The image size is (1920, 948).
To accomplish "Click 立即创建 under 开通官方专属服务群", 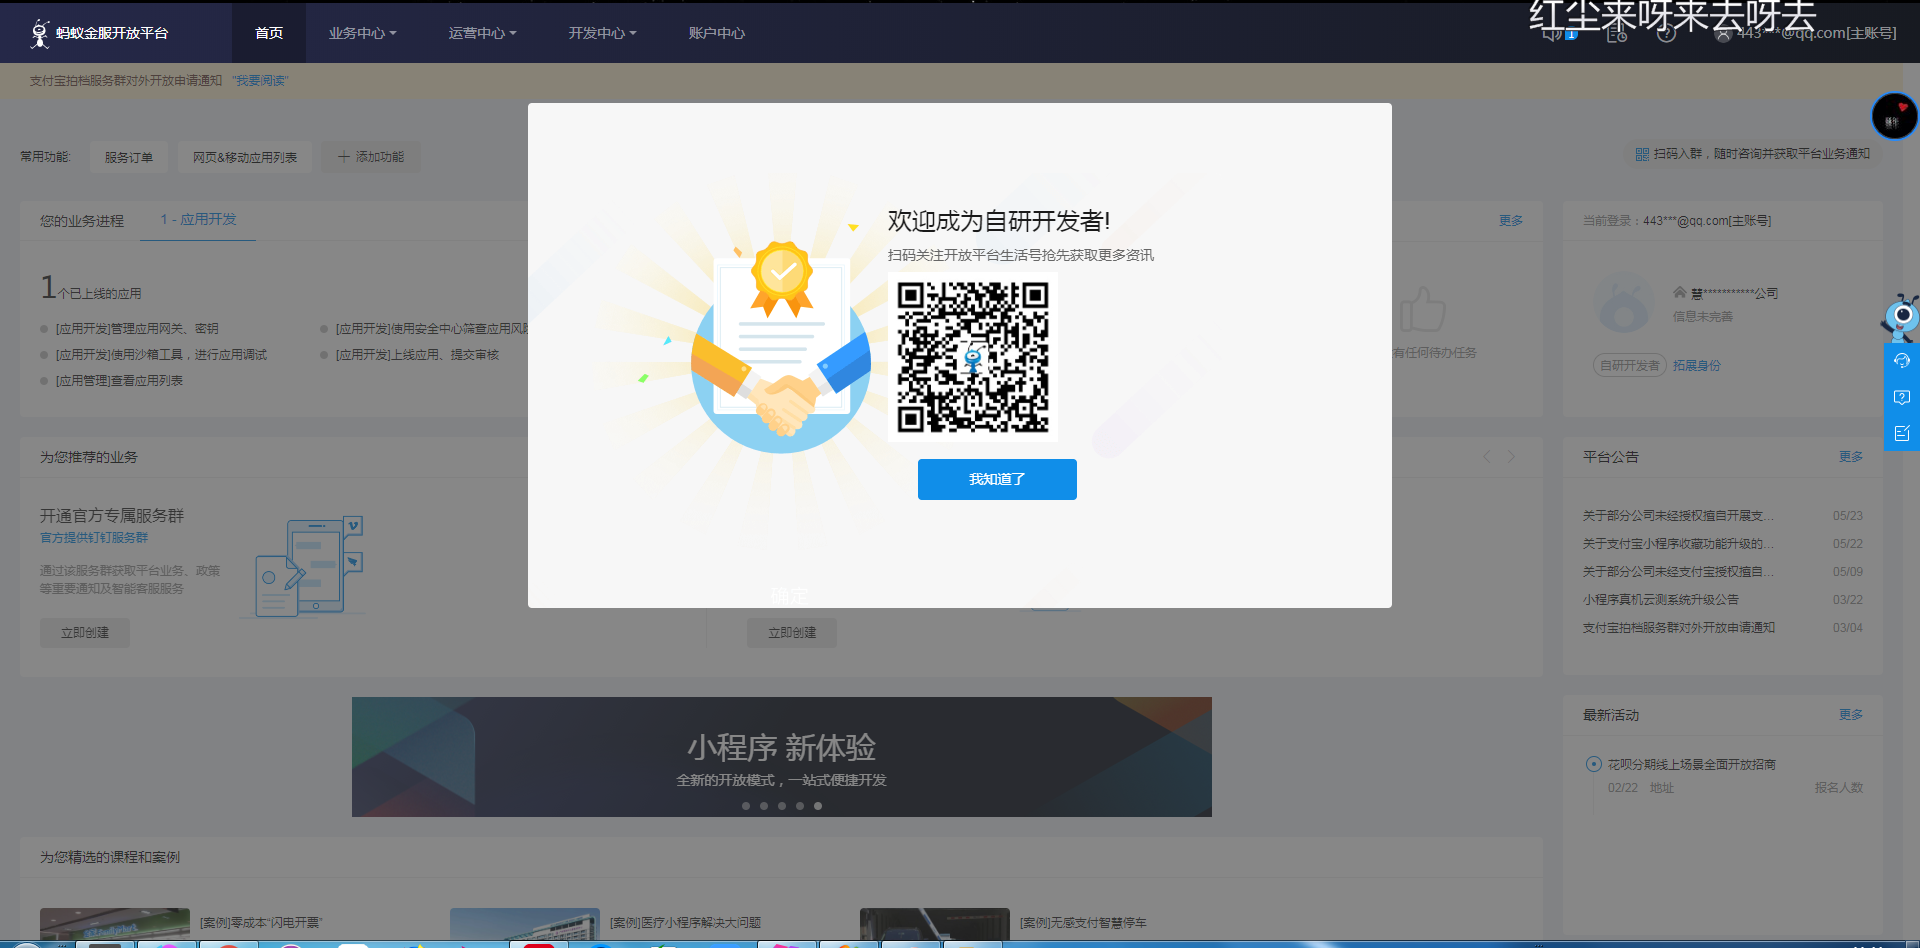I will click(x=85, y=633).
